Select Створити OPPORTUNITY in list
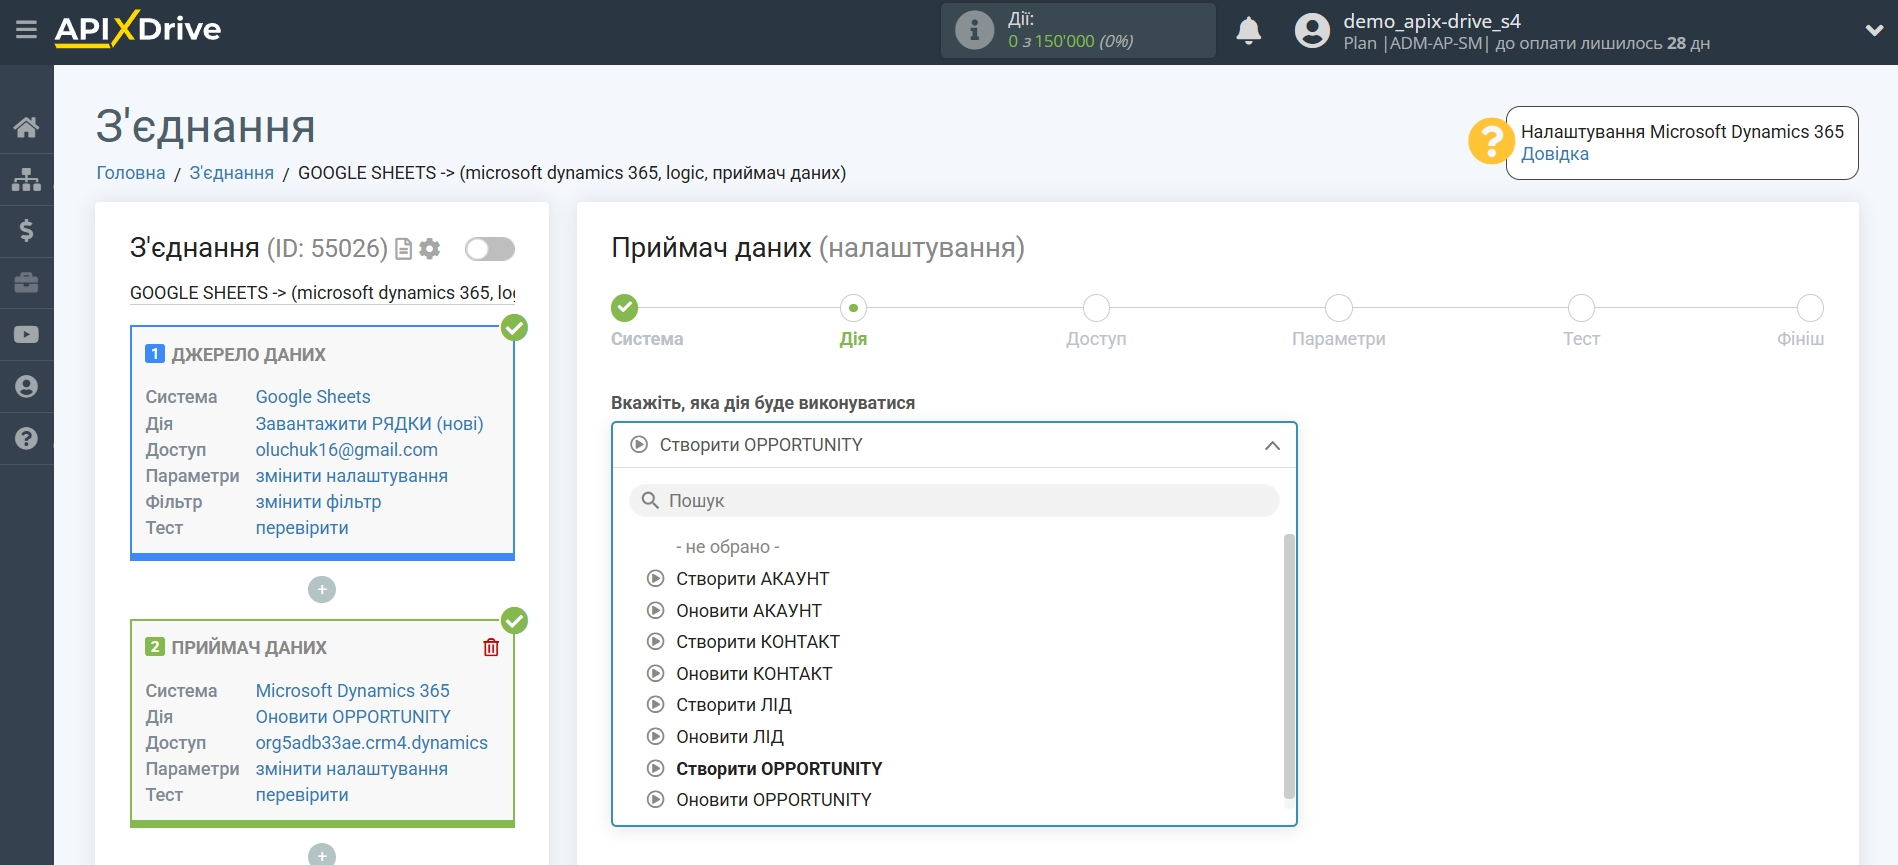1898x865 pixels. click(779, 769)
